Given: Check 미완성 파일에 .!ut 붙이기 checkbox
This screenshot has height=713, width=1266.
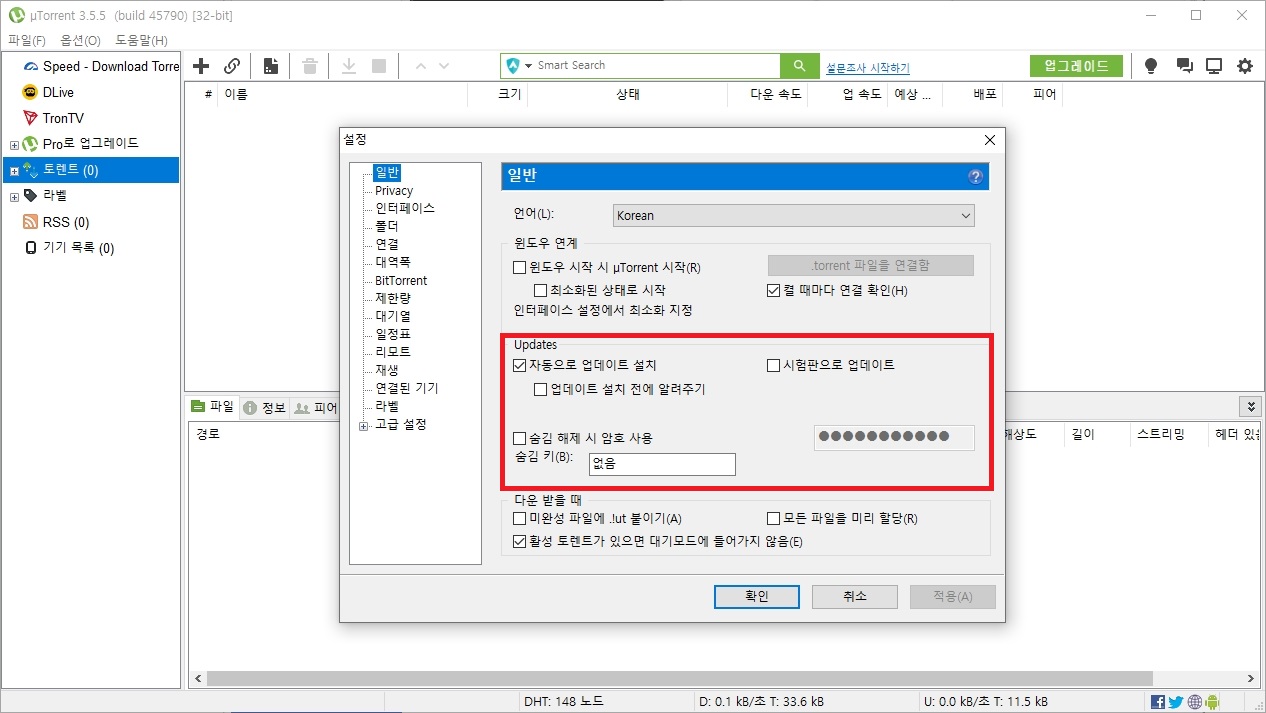Looking at the screenshot, I should [x=519, y=519].
